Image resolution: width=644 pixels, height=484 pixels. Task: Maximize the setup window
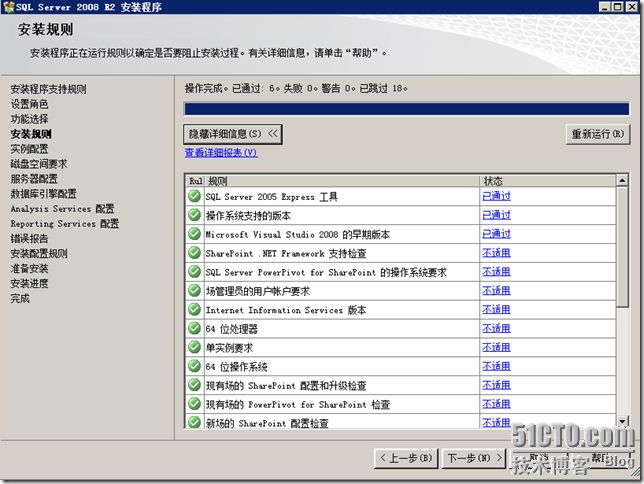click(x=617, y=7)
